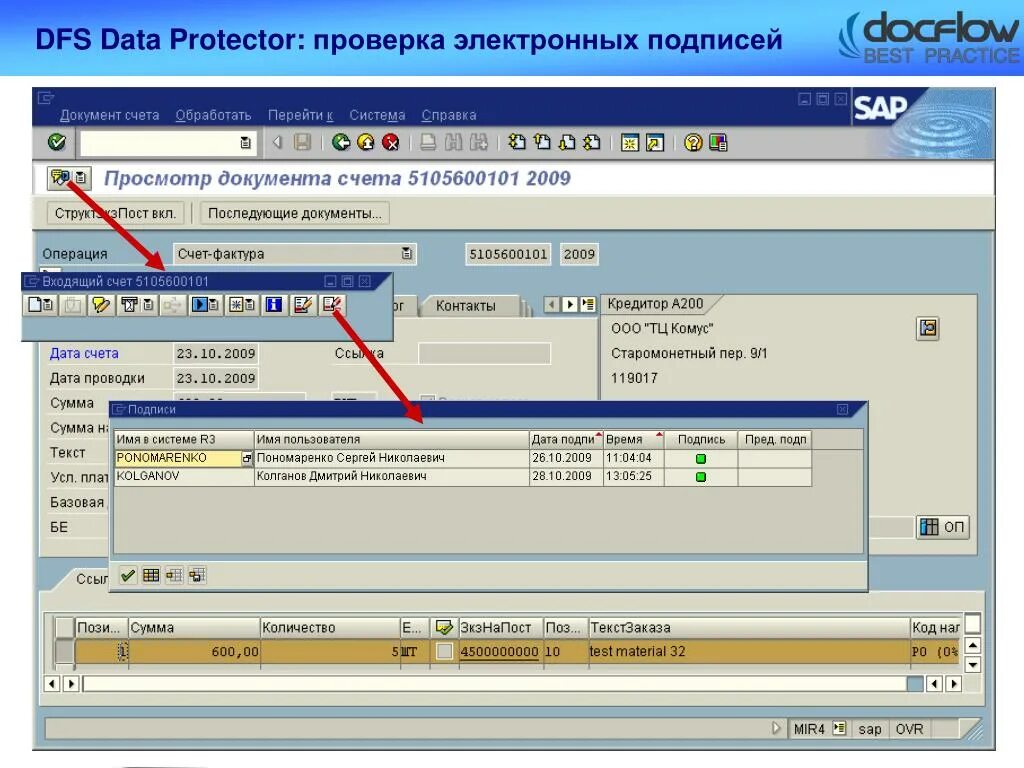
Task: Switch to the Контакты tab
Action: 466,306
